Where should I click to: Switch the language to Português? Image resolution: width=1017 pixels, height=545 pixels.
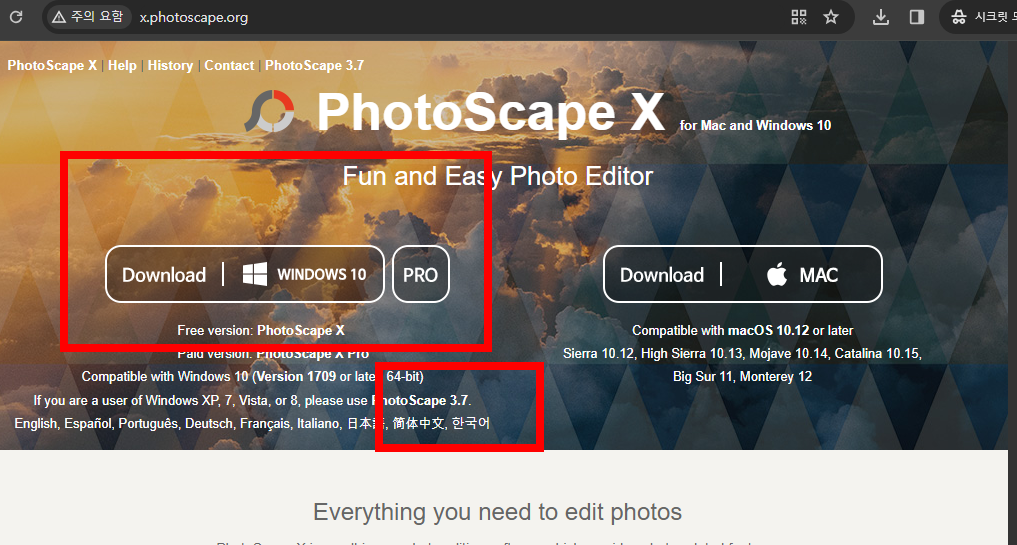[148, 424]
